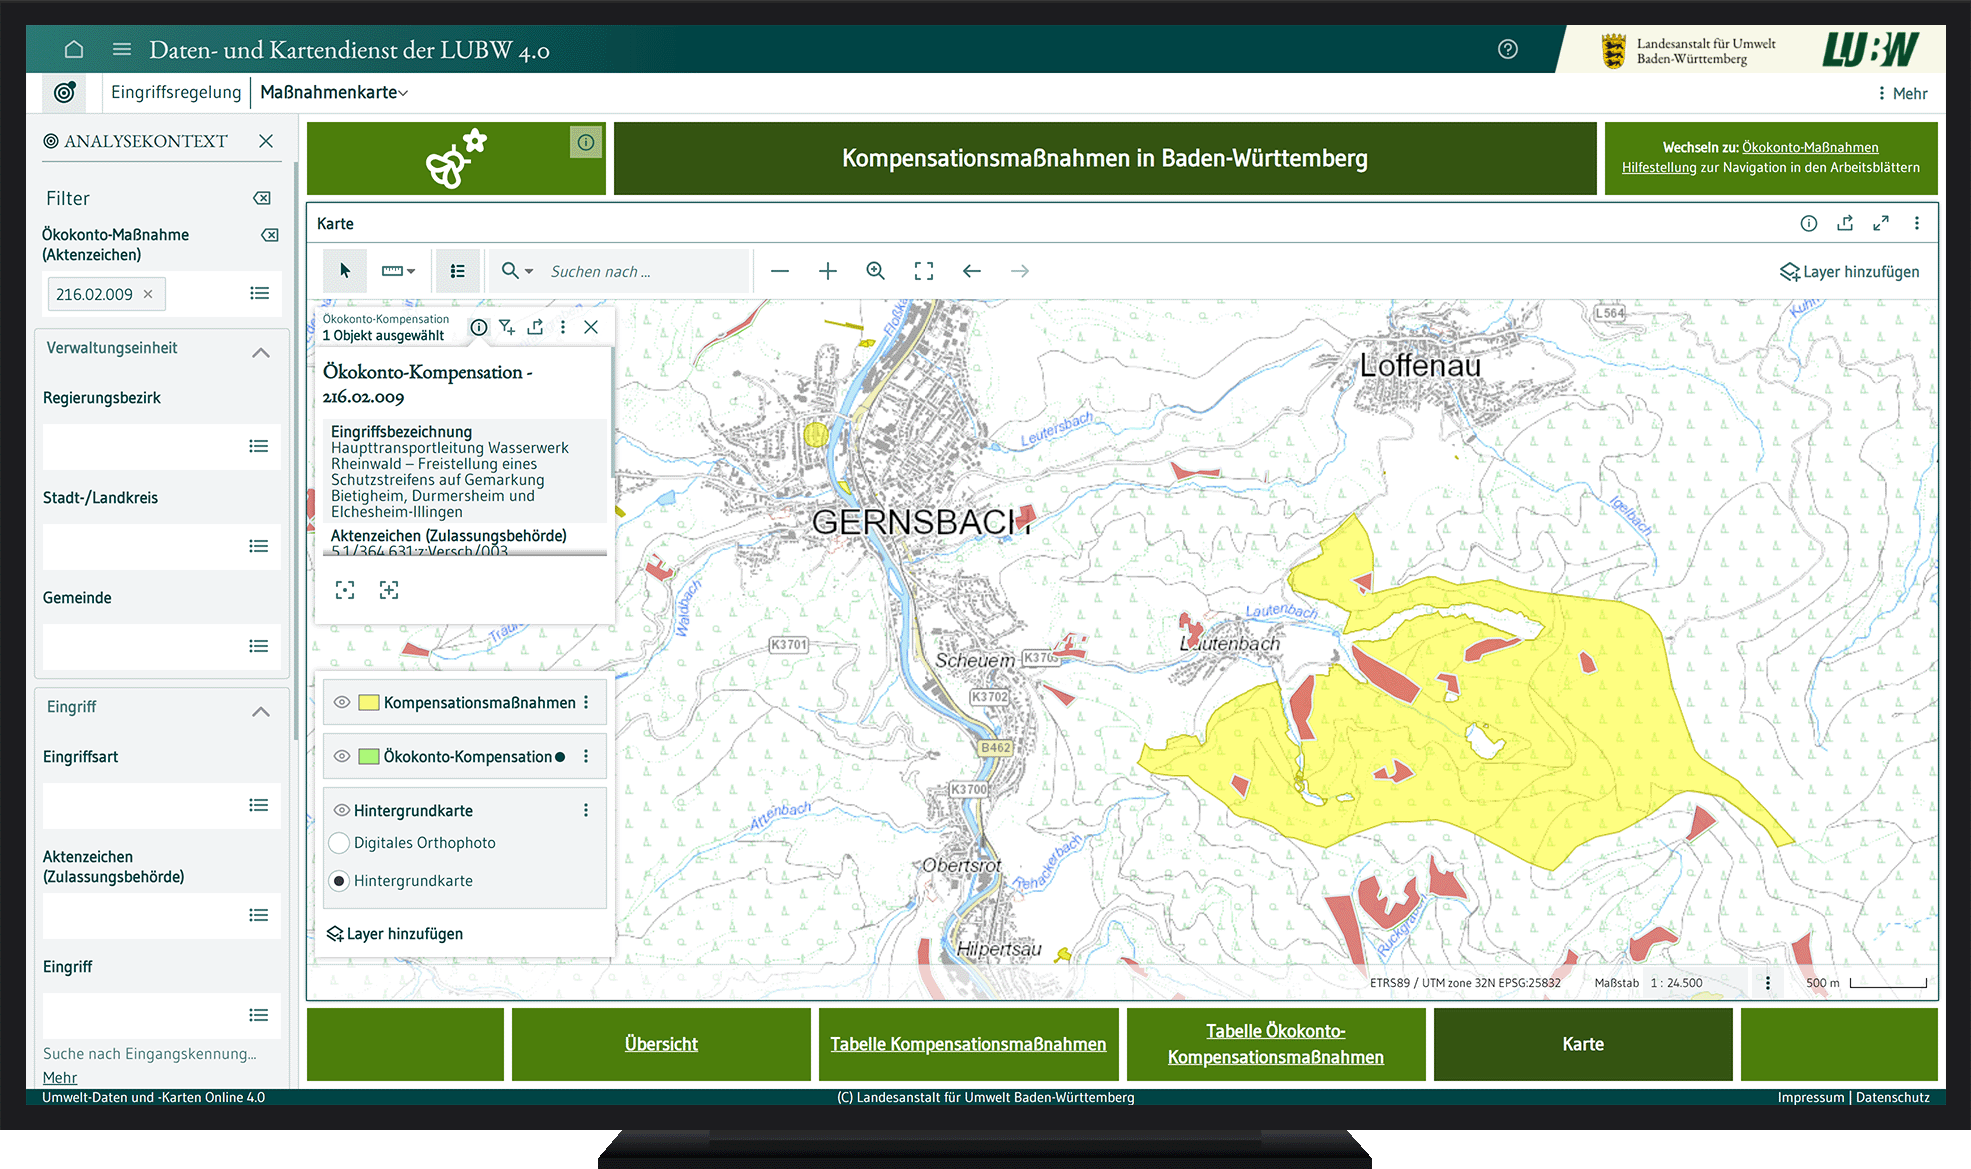Hide the Kompensationsmaßnahmen layer
The height and width of the screenshot is (1169, 1971).
[342, 702]
